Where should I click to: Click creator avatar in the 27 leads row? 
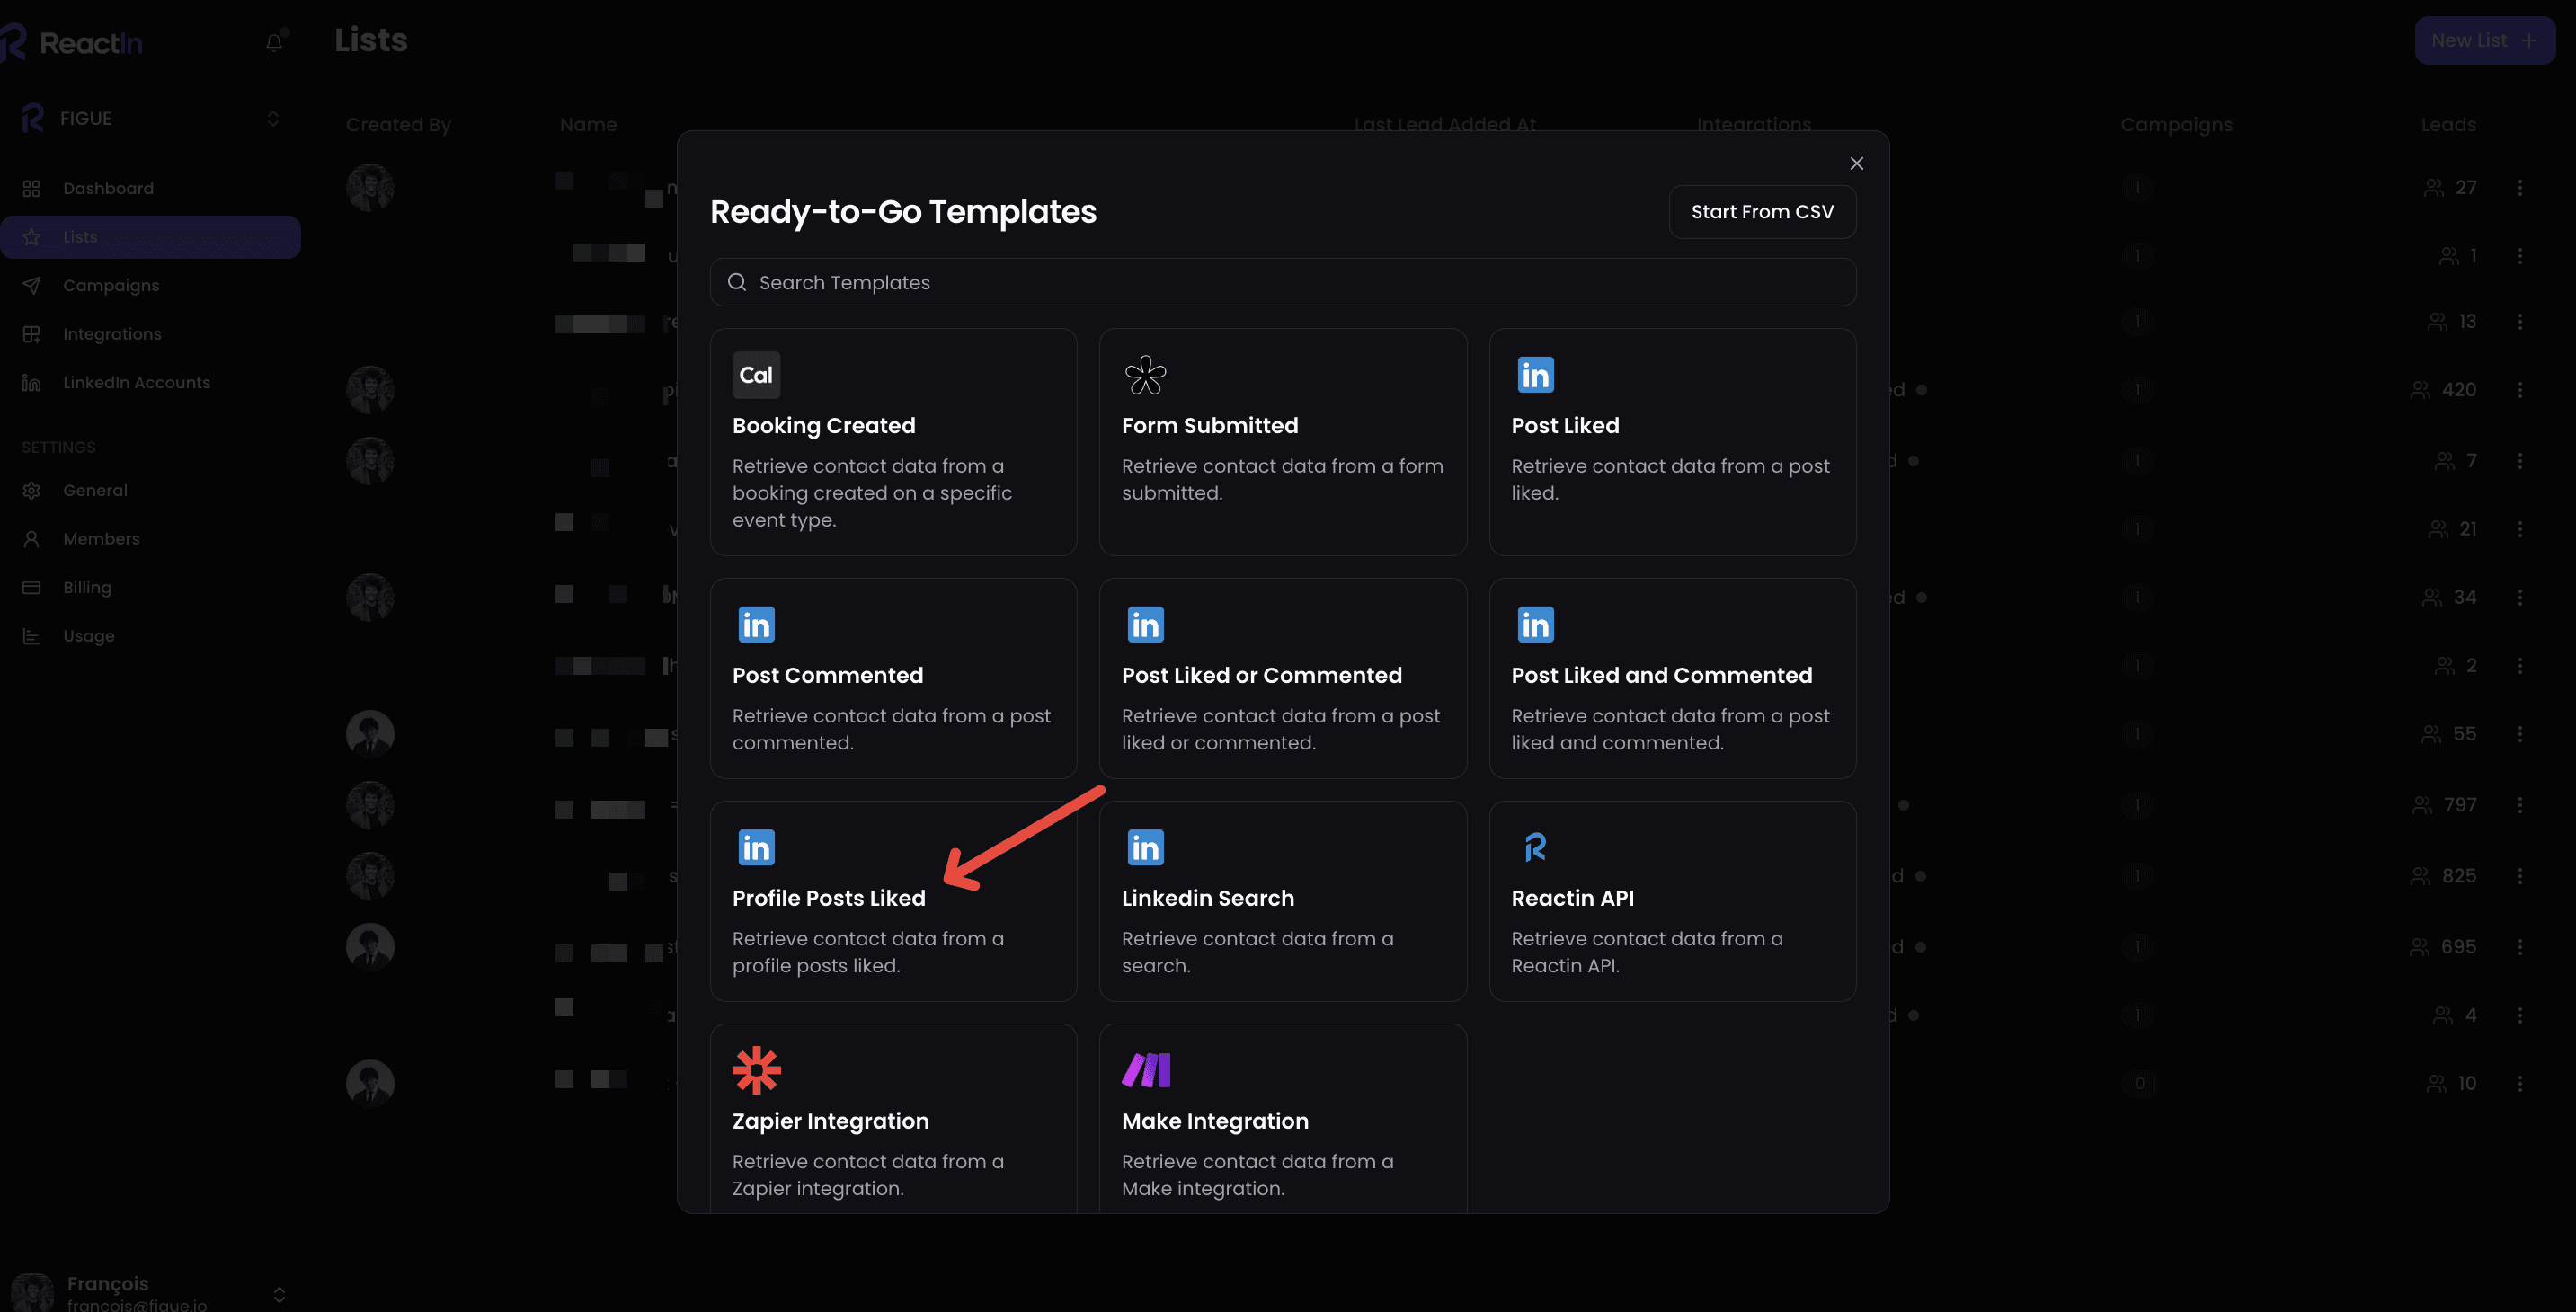[x=370, y=188]
